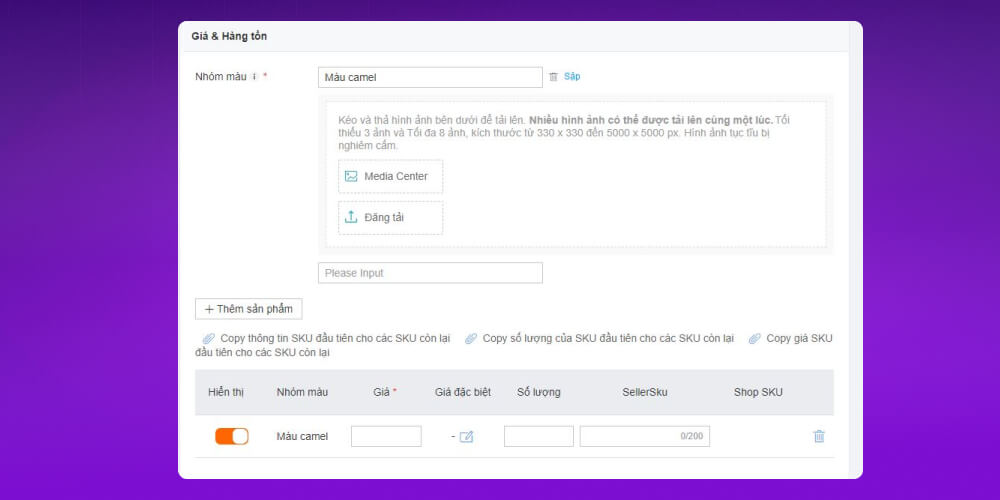Toggle the Hiển thị switch for Màu camel
Screen dimensions: 1000x500
231,436
